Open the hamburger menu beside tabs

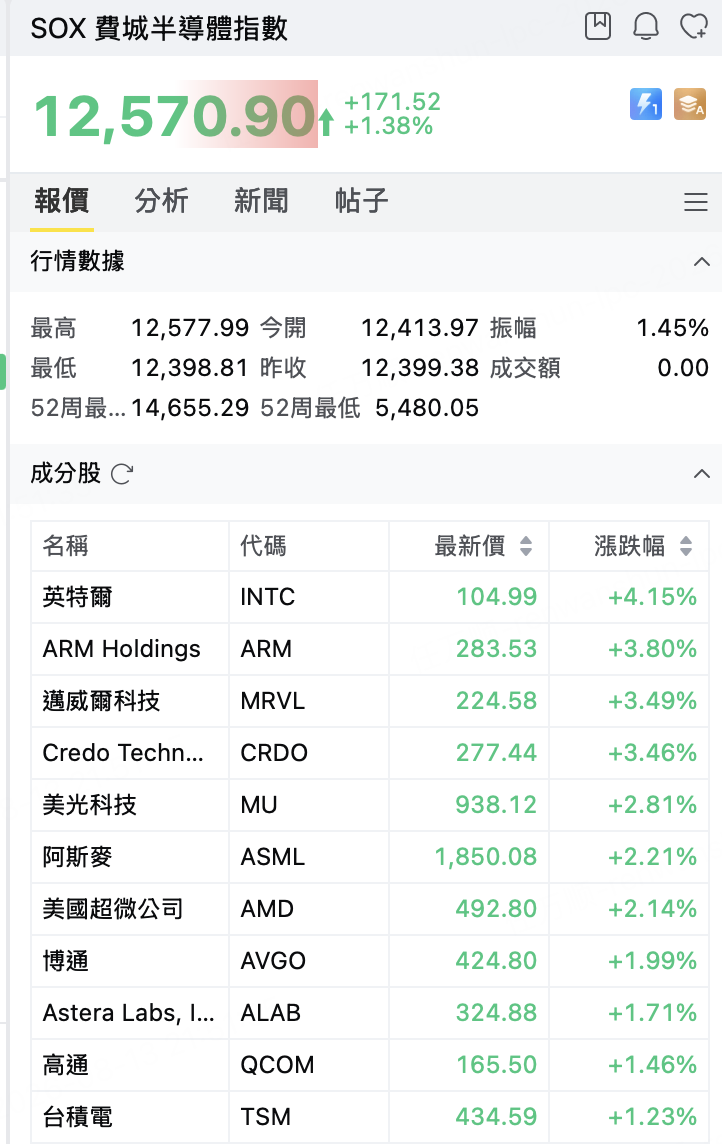[696, 202]
